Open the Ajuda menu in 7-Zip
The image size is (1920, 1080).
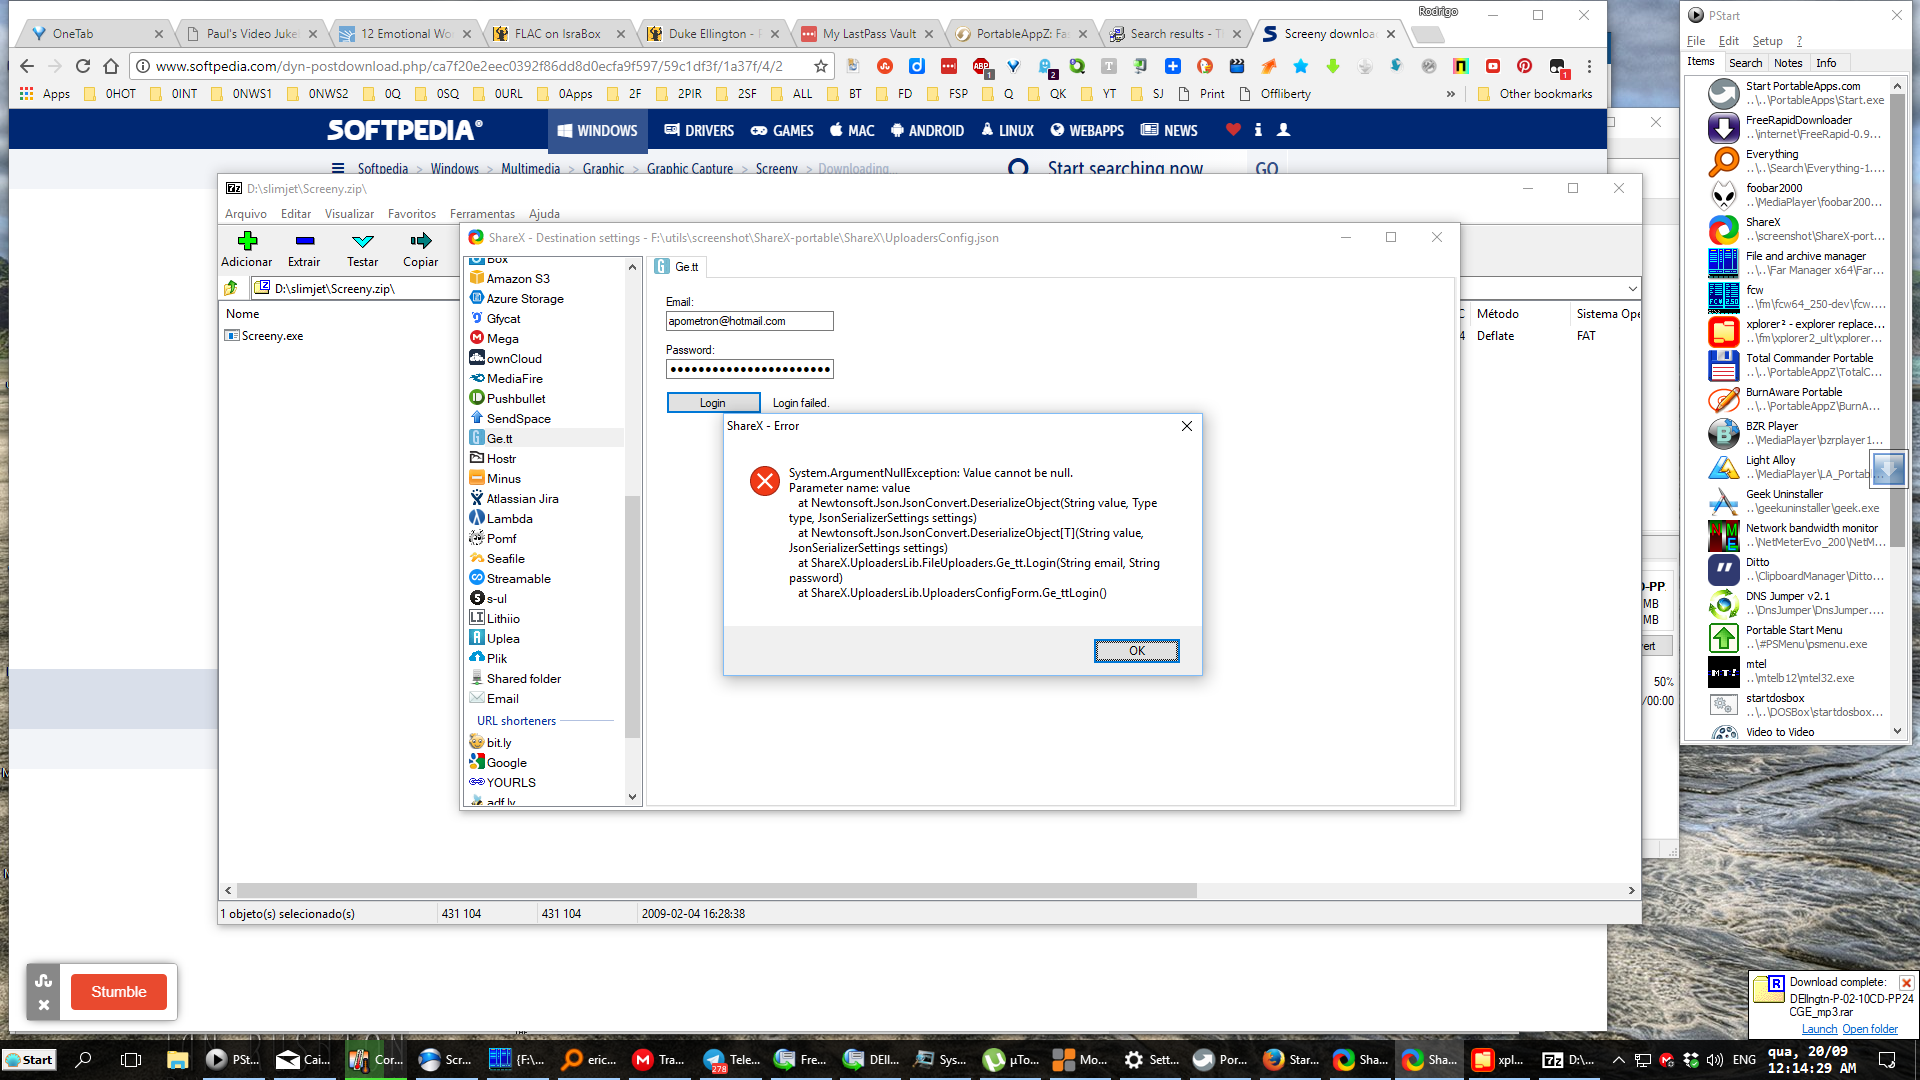(544, 213)
